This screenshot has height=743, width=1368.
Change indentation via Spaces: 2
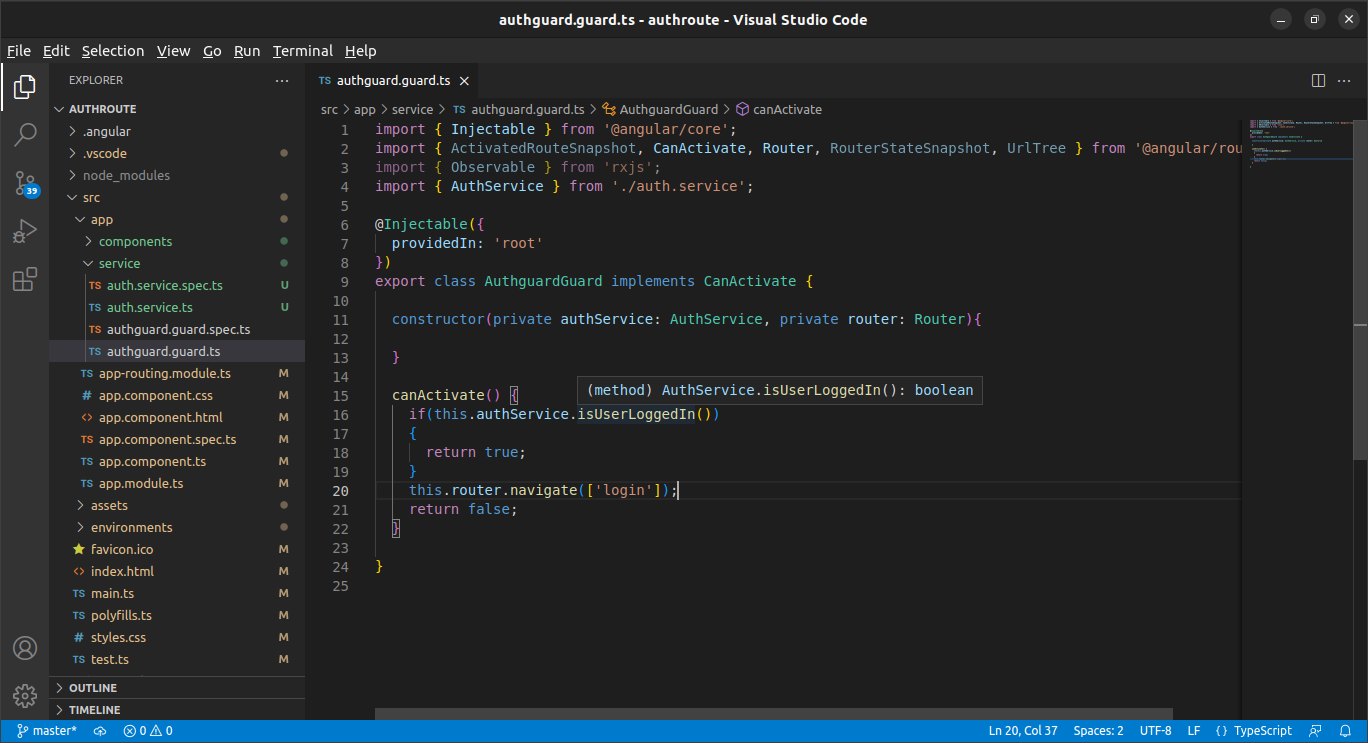(x=1098, y=731)
